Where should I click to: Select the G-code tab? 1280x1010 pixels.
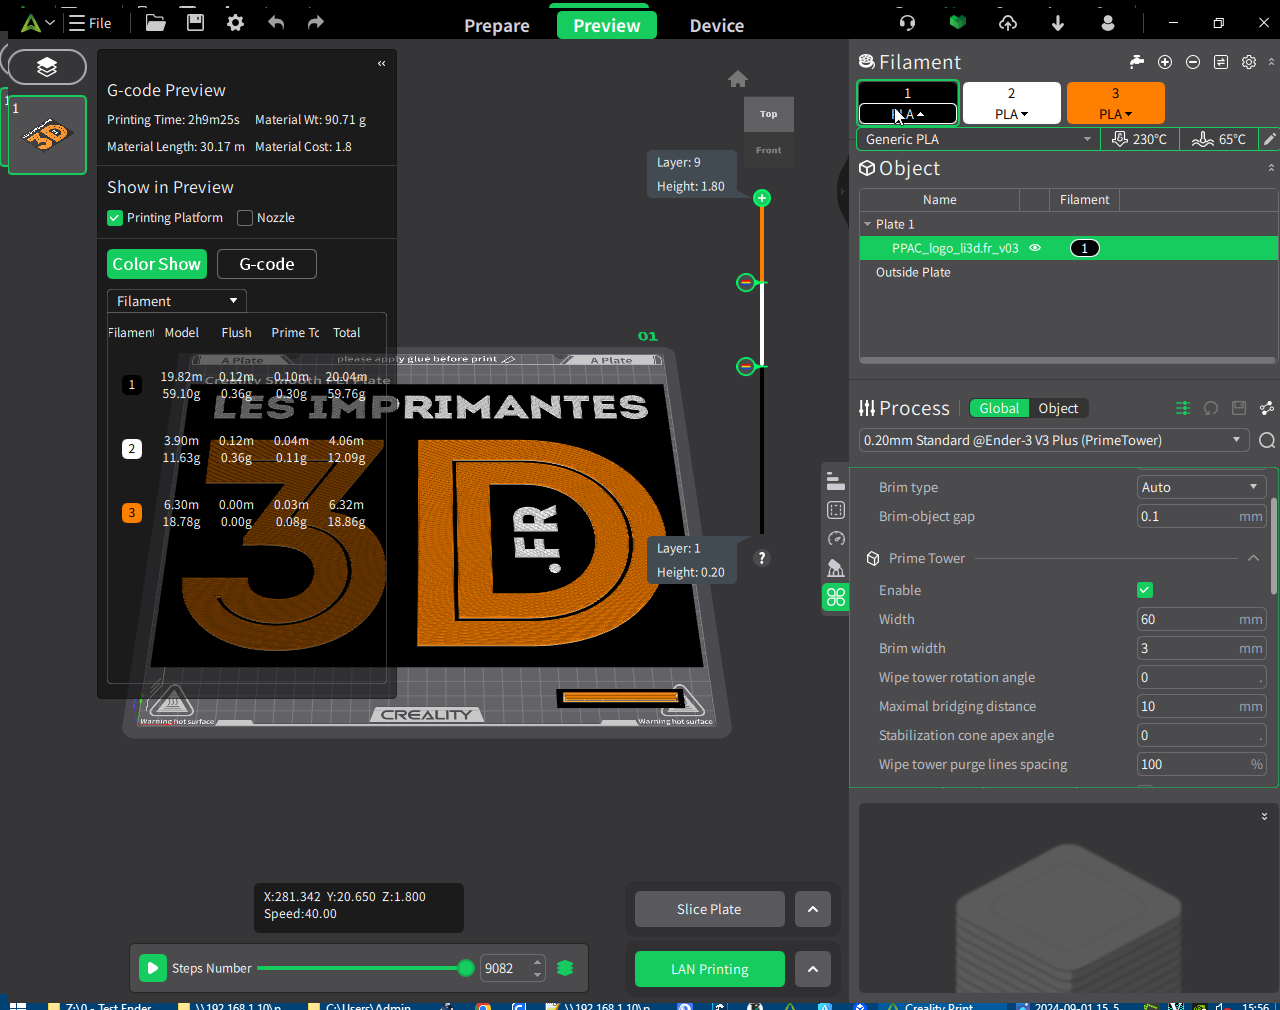[x=267, y=264]
